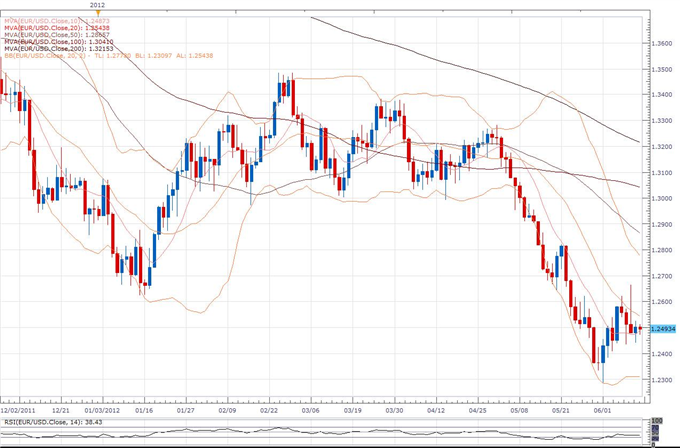Click the 1.3100 price axis label
The image size is (680, 448).
tap(662, 173)
